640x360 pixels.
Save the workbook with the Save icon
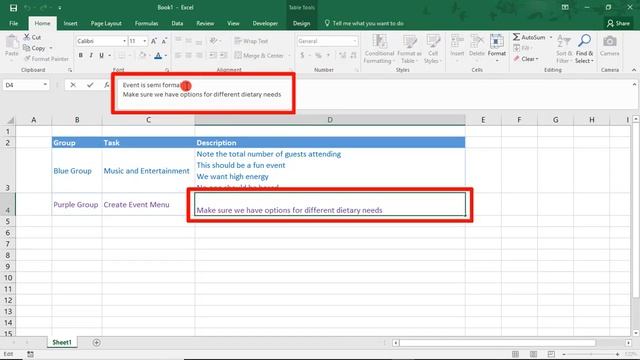13,8
